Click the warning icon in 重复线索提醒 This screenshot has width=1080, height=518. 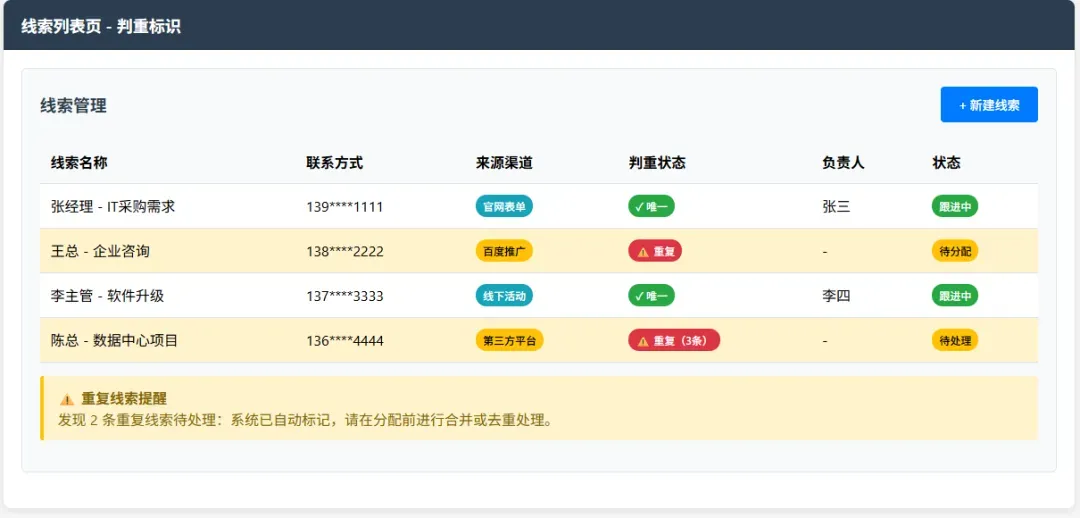pos(67,399)
